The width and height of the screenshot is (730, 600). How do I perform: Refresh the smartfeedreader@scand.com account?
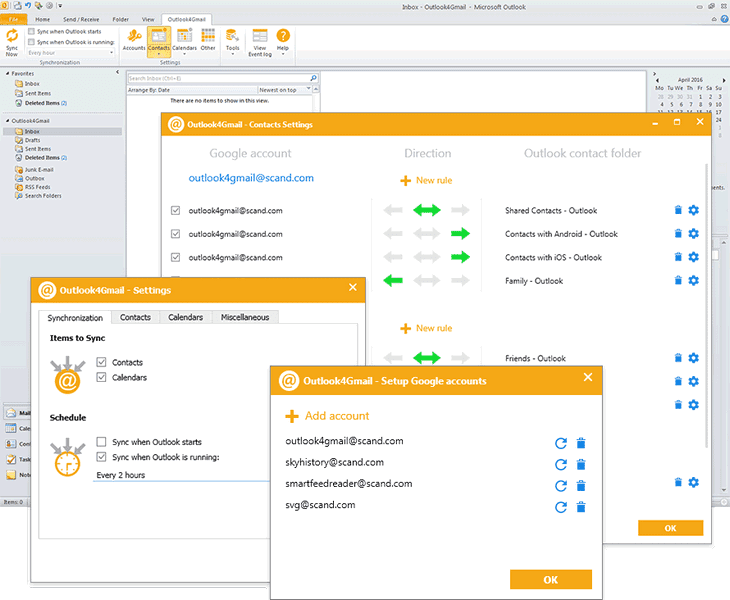coord(561,486)
